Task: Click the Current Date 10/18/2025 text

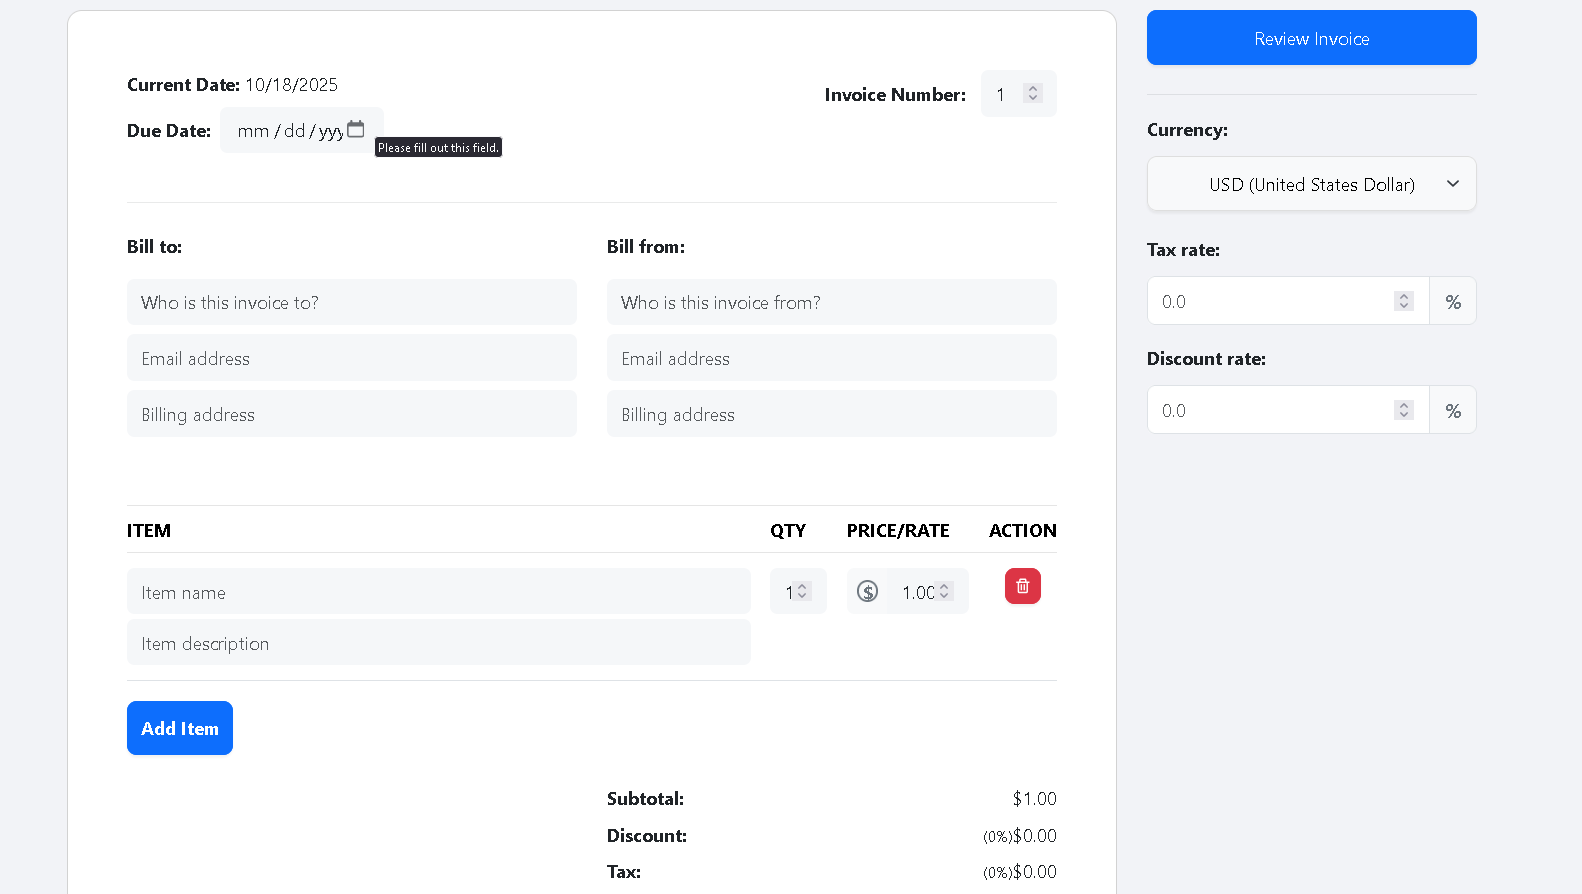Action: point(232,85)
